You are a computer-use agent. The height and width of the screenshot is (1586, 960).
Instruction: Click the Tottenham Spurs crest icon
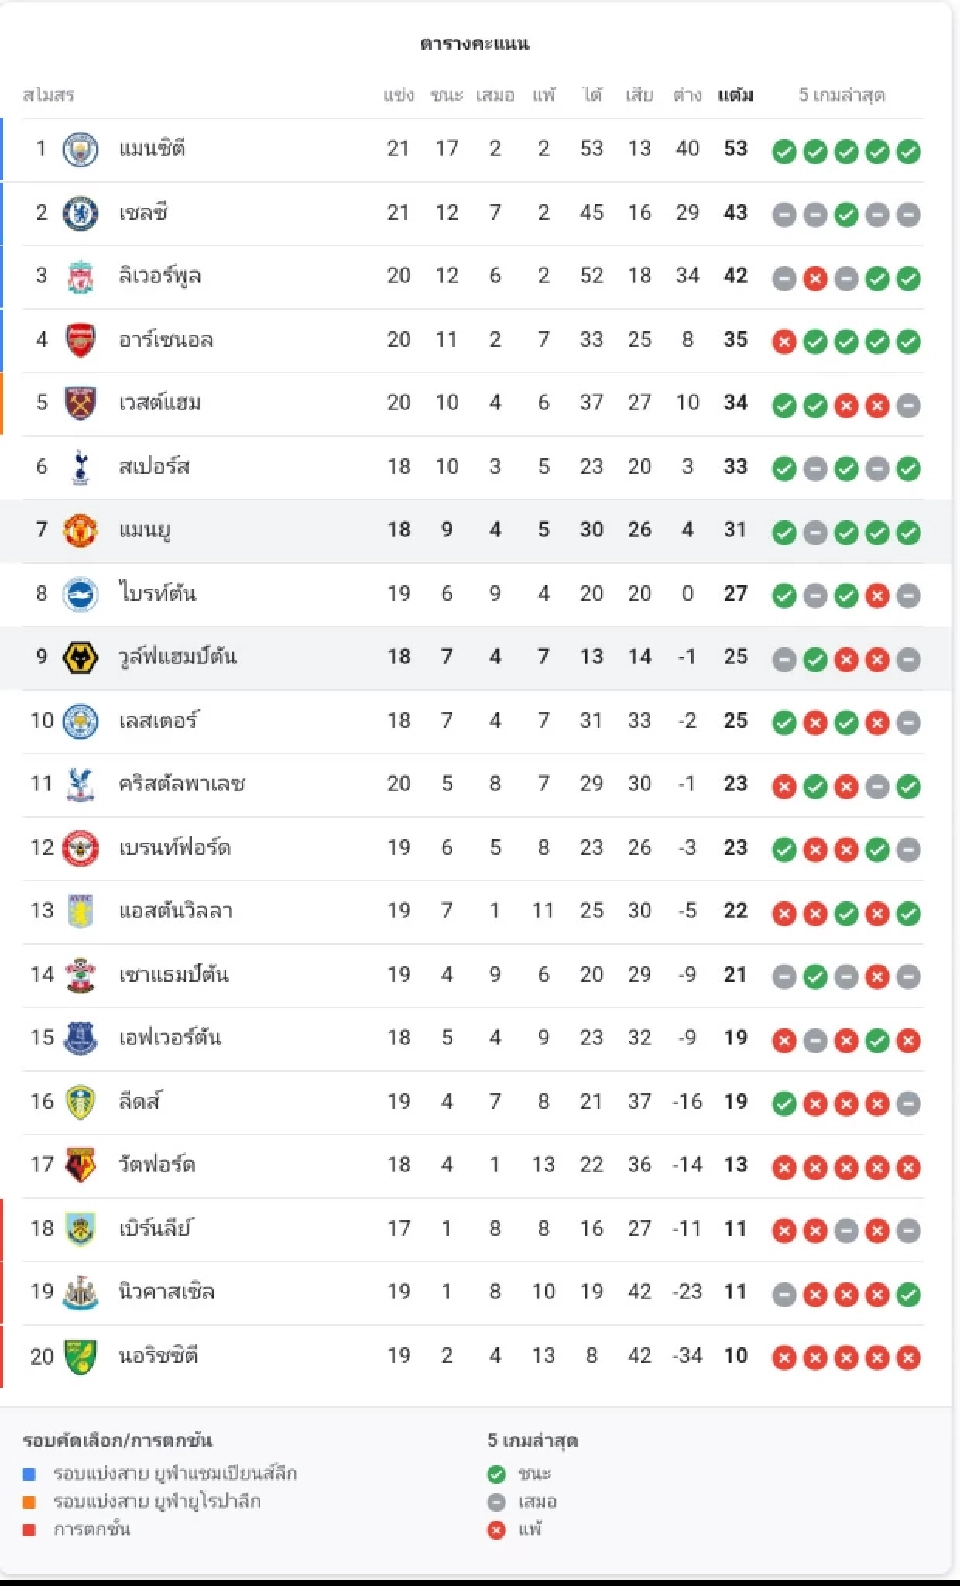(x=80, y=467)
